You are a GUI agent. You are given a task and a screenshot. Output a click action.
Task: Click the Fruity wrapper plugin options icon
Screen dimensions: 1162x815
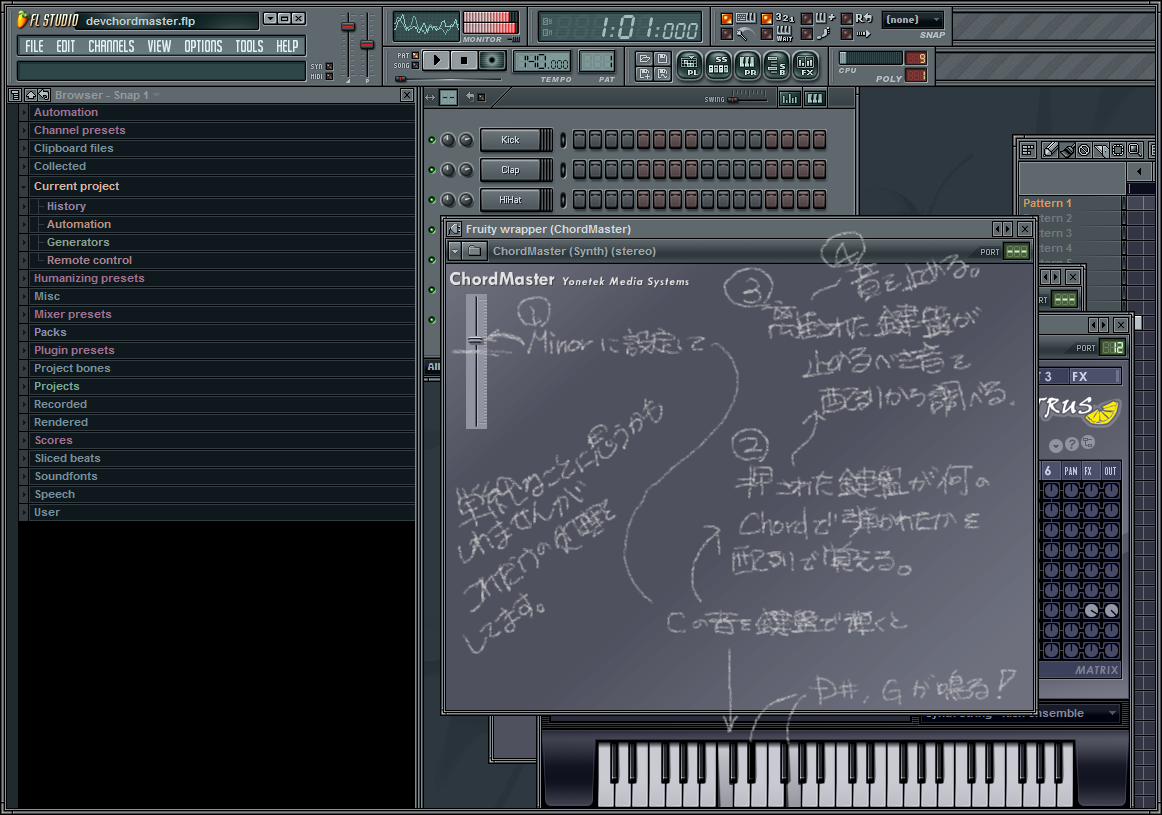[x=454, y=229]
